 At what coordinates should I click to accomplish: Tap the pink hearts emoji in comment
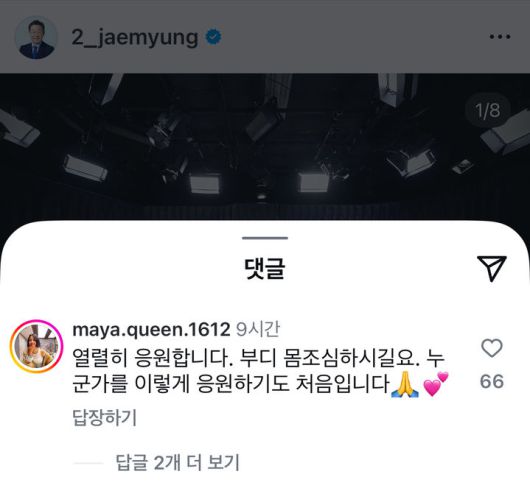[436, 384]
